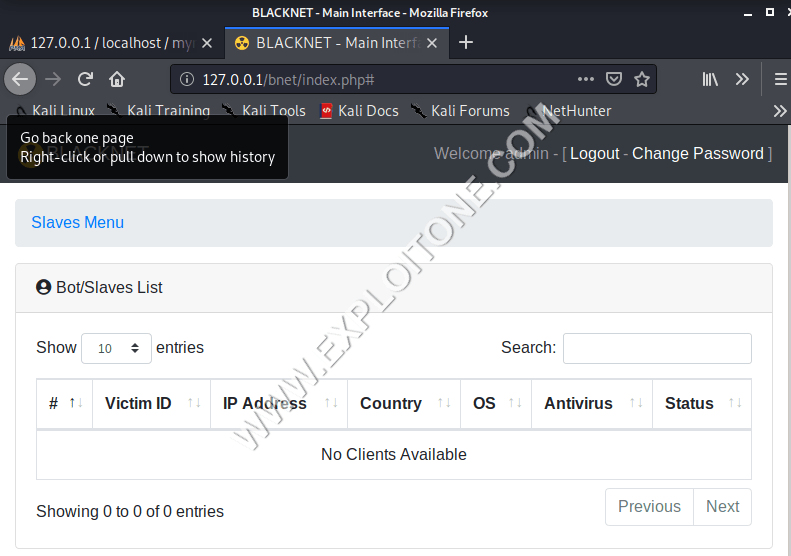Go back one page with back arrow

click(20, 79)
